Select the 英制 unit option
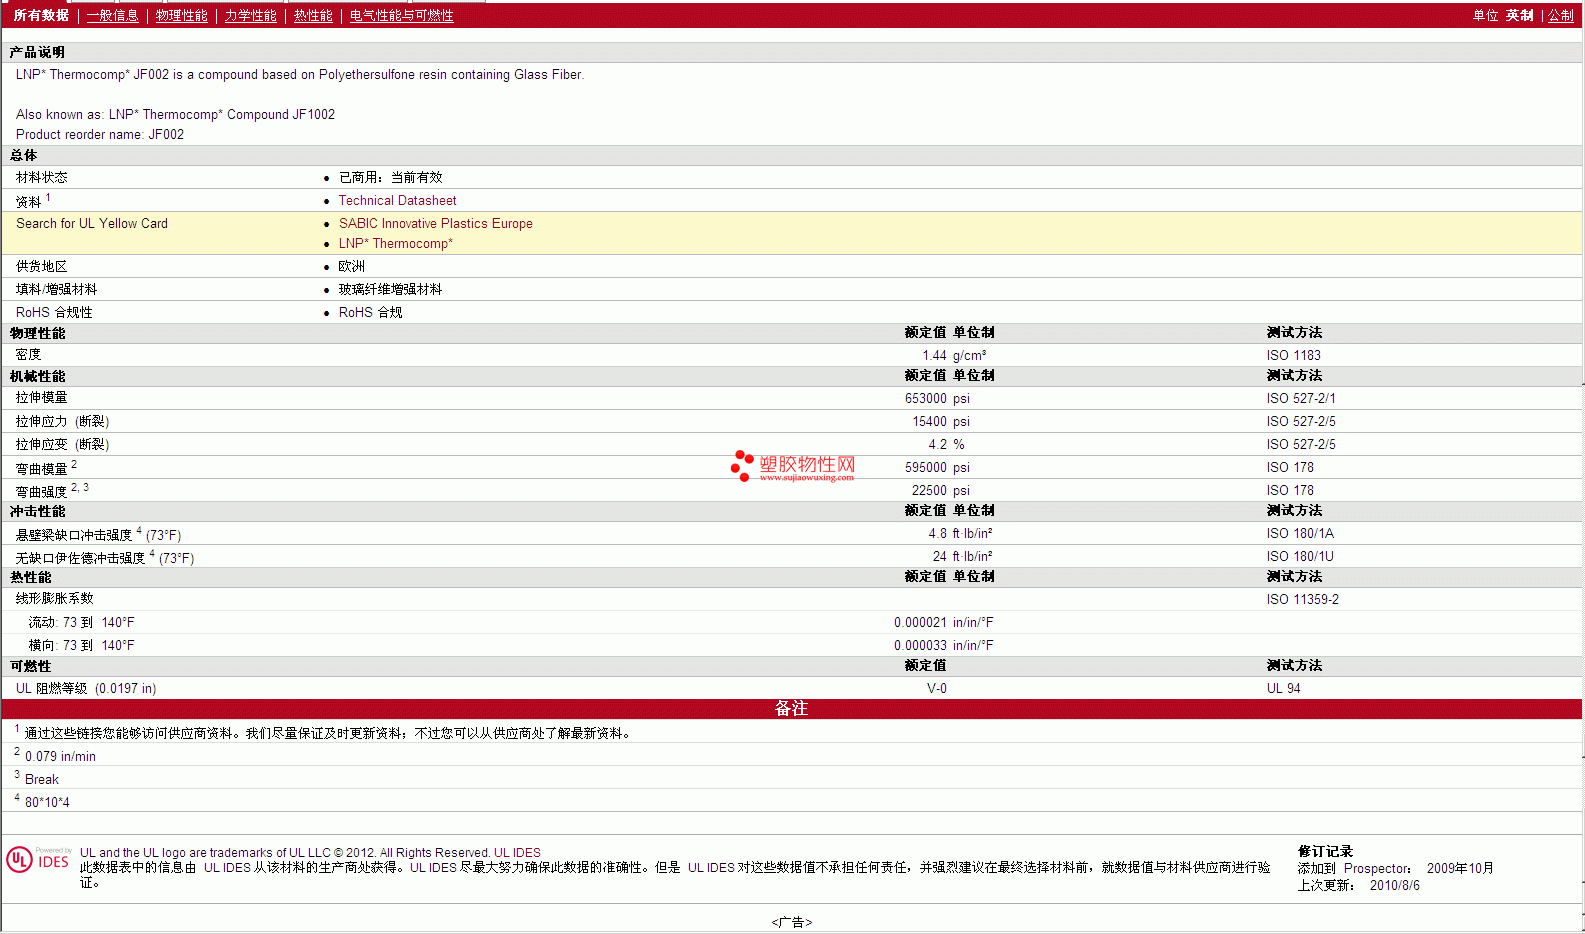Image resolution: width=1585 pixels, height=934 pixels. [x=1519, y=15]
